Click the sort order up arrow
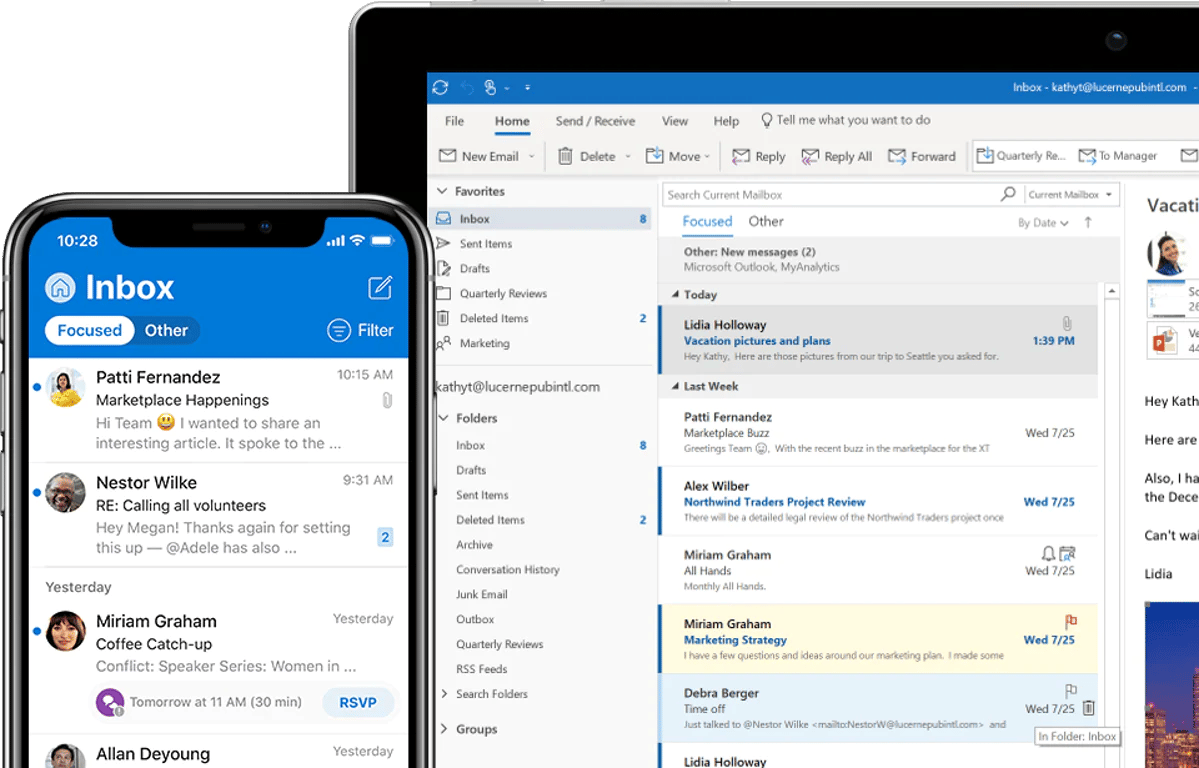Screen dimensions: 1199x768 coord(1088,223)
